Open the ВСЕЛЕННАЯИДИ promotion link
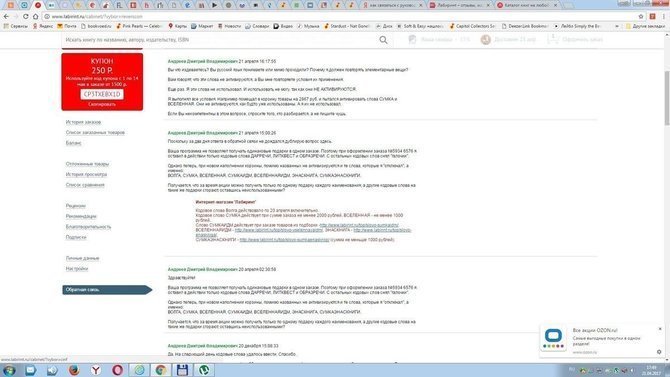 click(x=279, y=230)
